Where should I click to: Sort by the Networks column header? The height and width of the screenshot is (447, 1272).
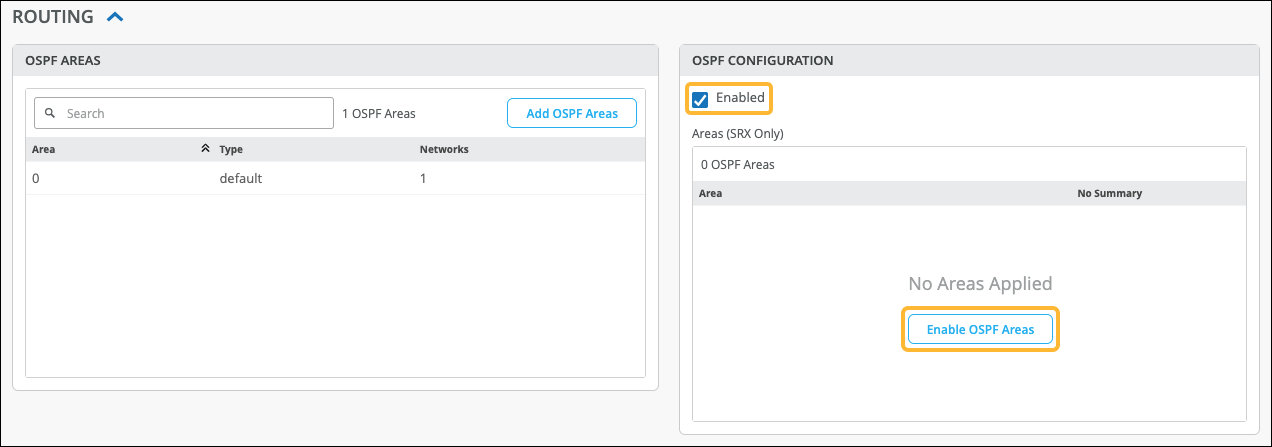(x=444, y=149)
